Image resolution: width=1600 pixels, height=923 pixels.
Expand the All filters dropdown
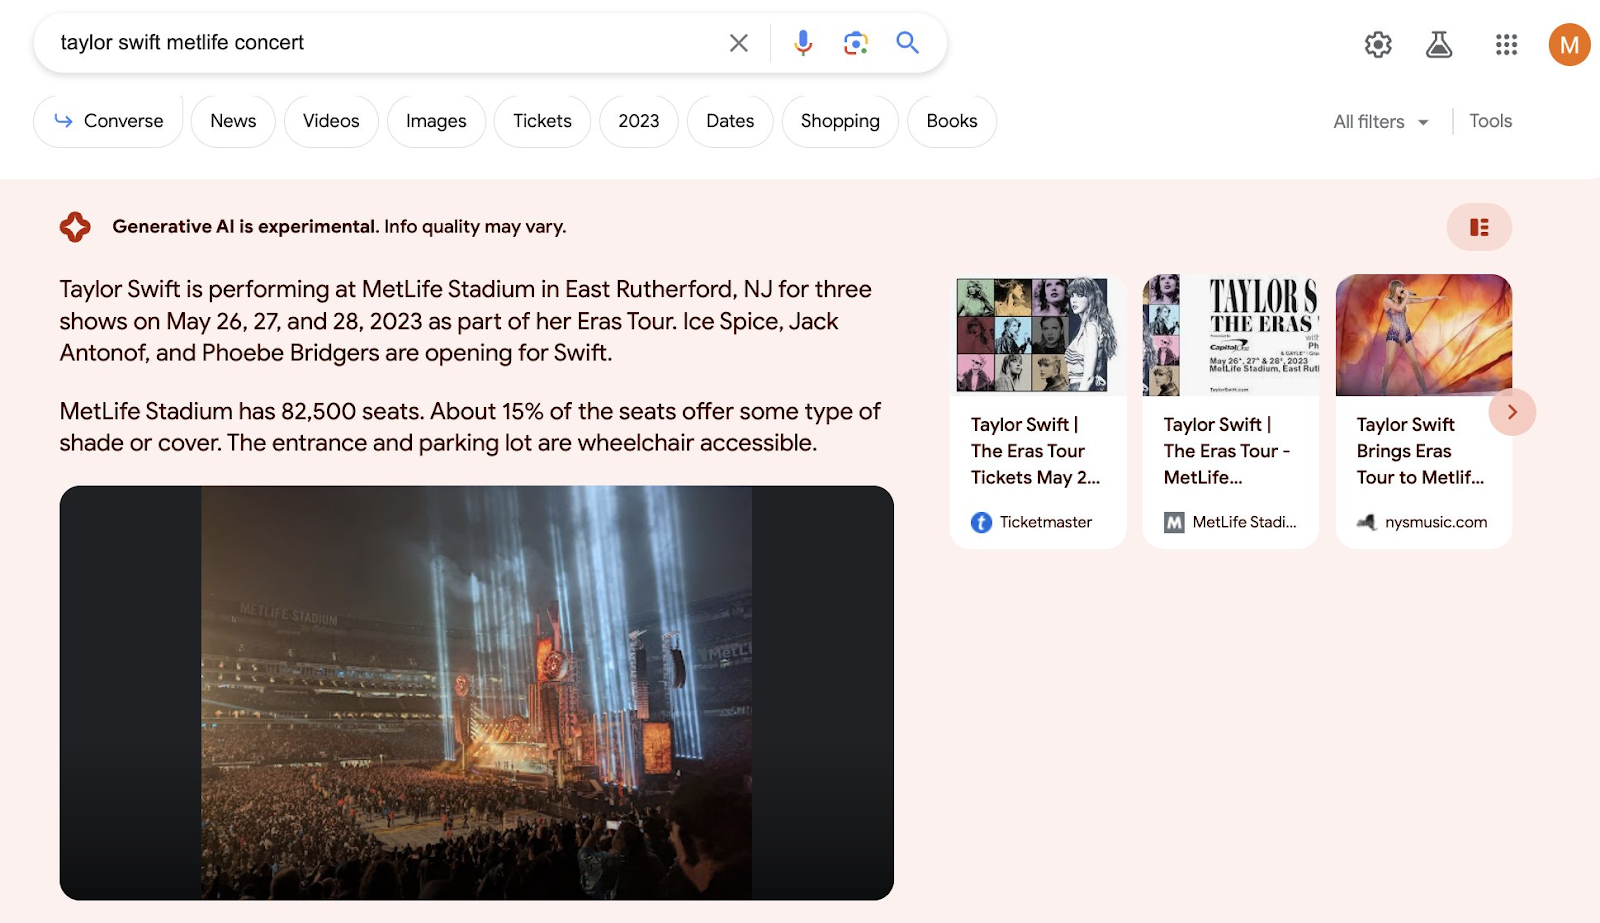[1380, 122]
